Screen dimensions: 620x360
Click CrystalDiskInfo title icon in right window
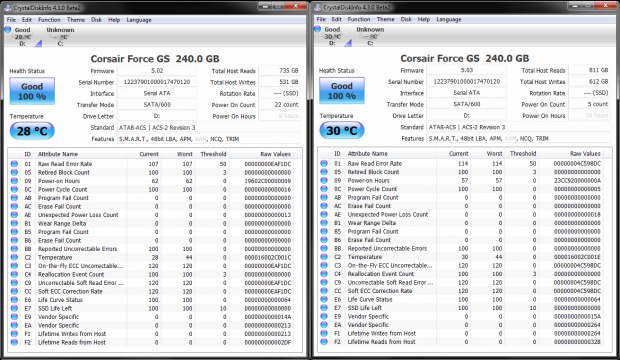point(318,8)
